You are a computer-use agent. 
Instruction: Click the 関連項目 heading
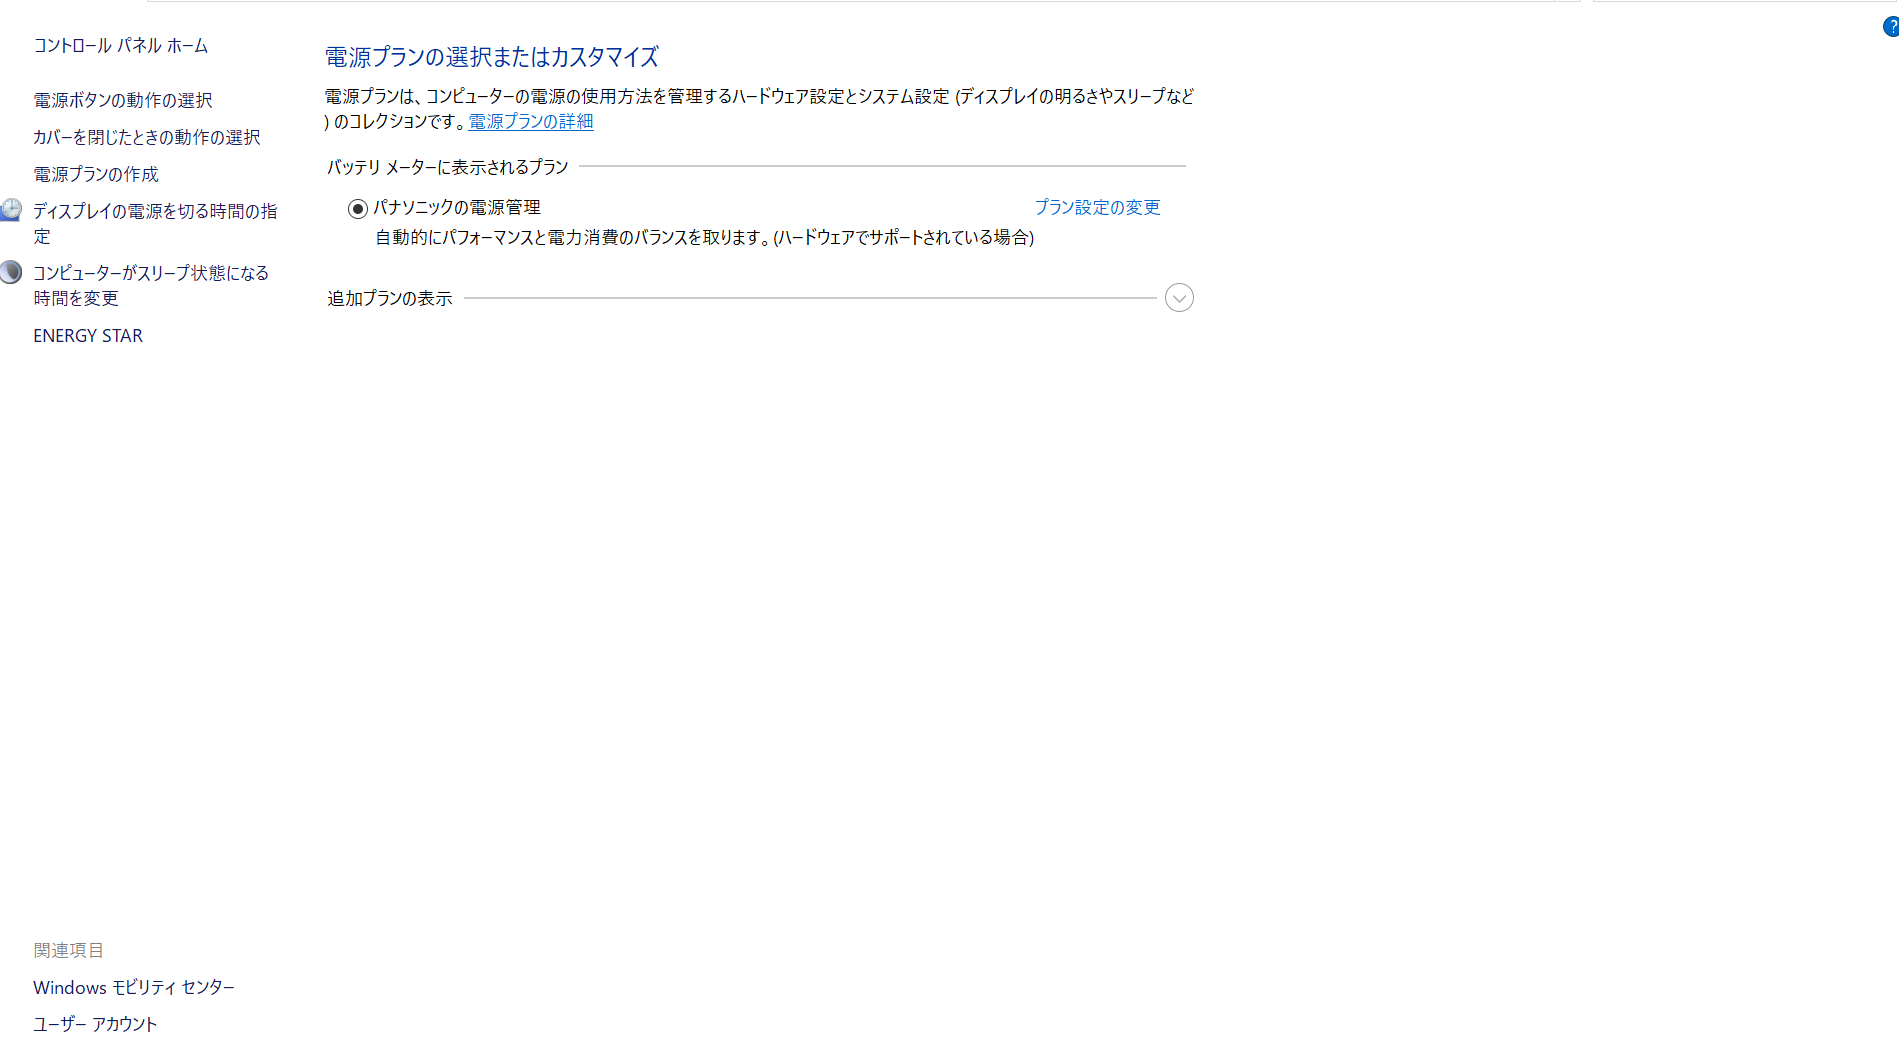click(68, 950)
